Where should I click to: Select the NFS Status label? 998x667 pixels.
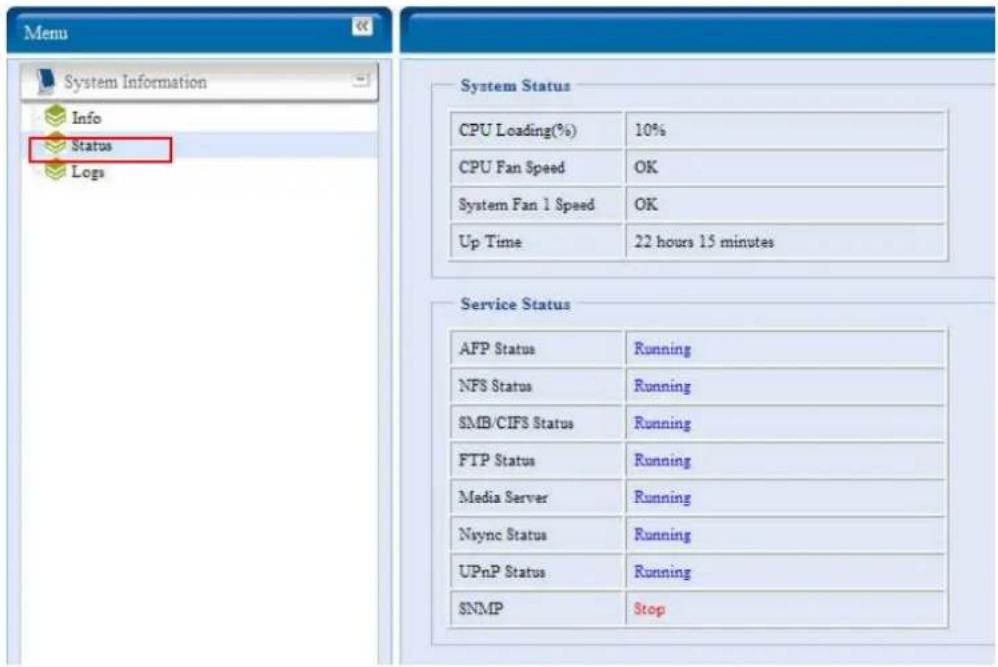coord(495,386)
